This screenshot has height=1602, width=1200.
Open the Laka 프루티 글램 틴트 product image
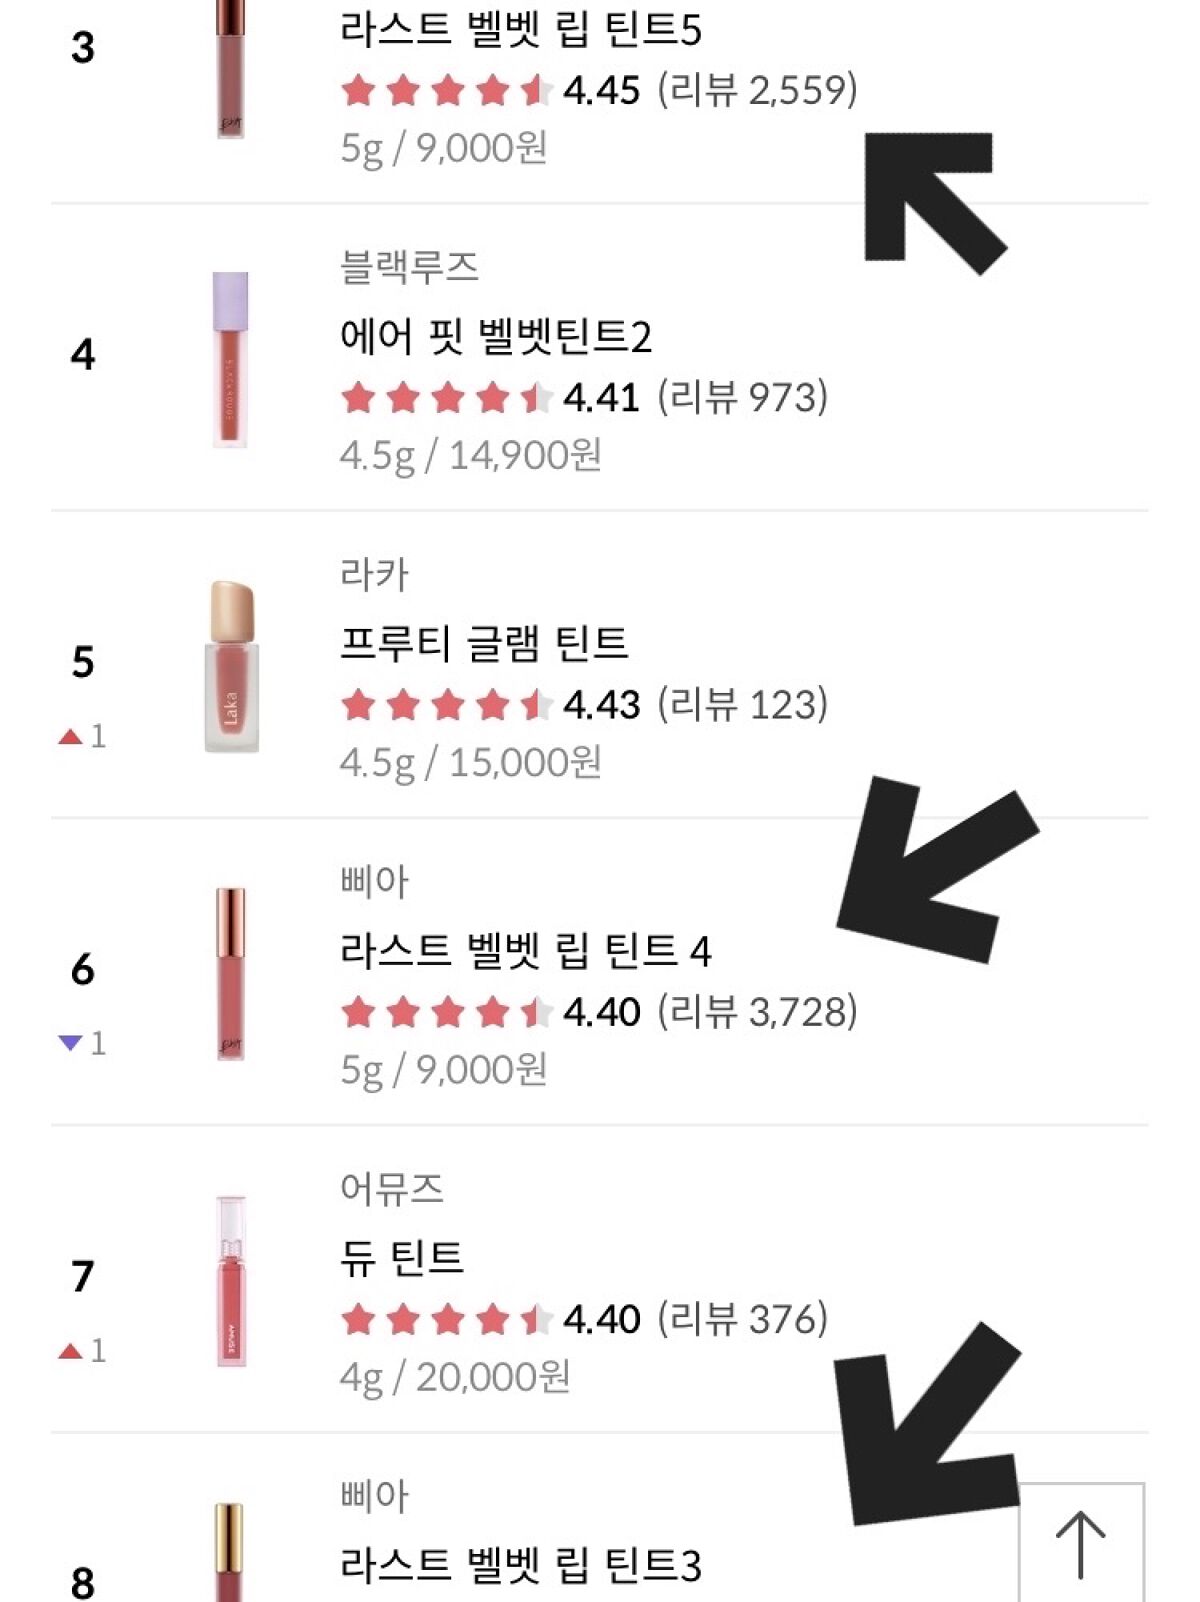tap(231, 666)
